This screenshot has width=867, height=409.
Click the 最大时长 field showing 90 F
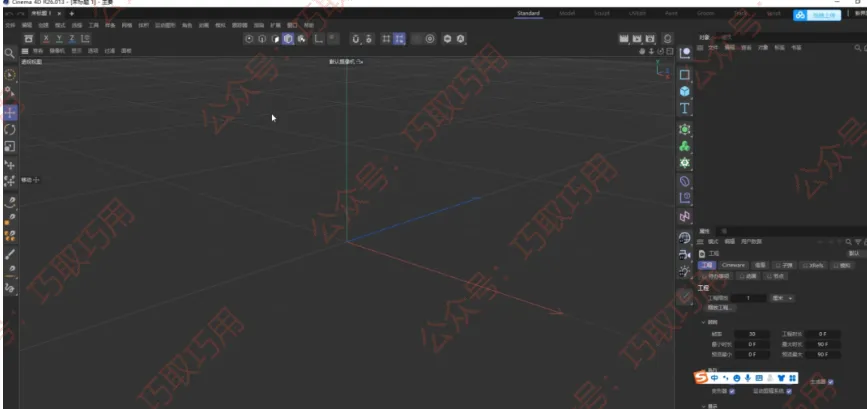[823, 344]
